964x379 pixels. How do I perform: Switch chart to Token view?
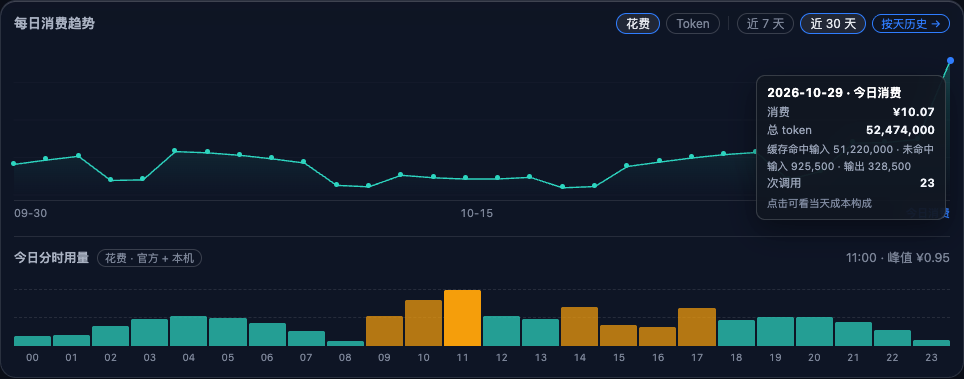point(693,24)
